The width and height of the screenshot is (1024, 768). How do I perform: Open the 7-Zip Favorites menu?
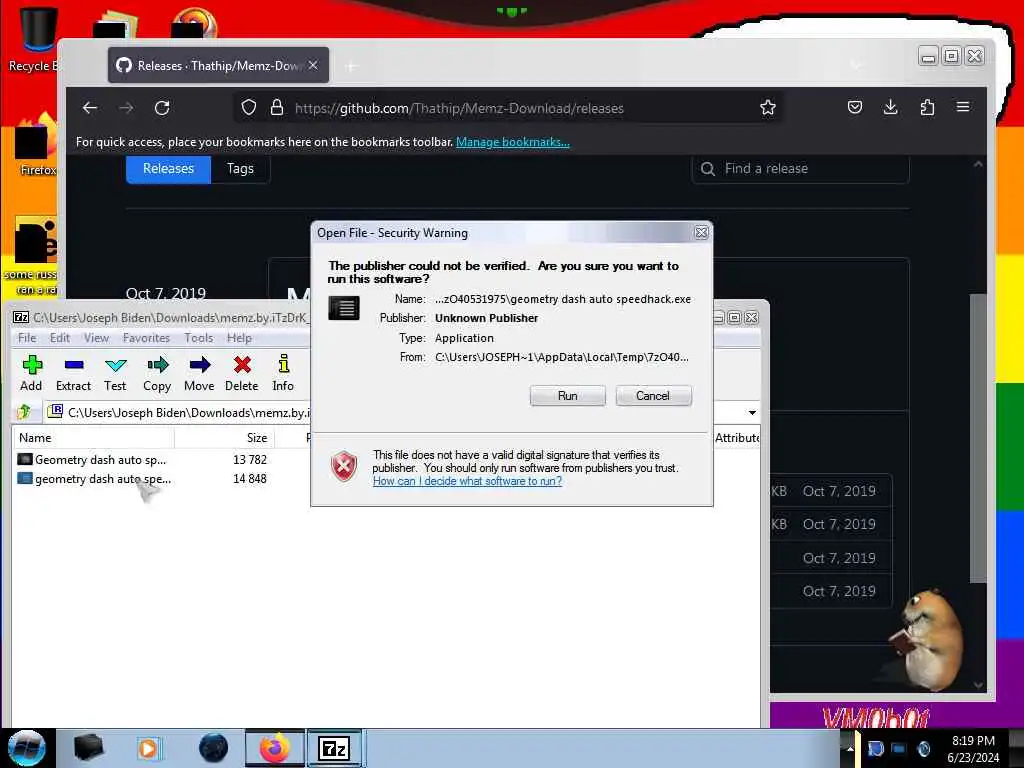click(146, 338)
